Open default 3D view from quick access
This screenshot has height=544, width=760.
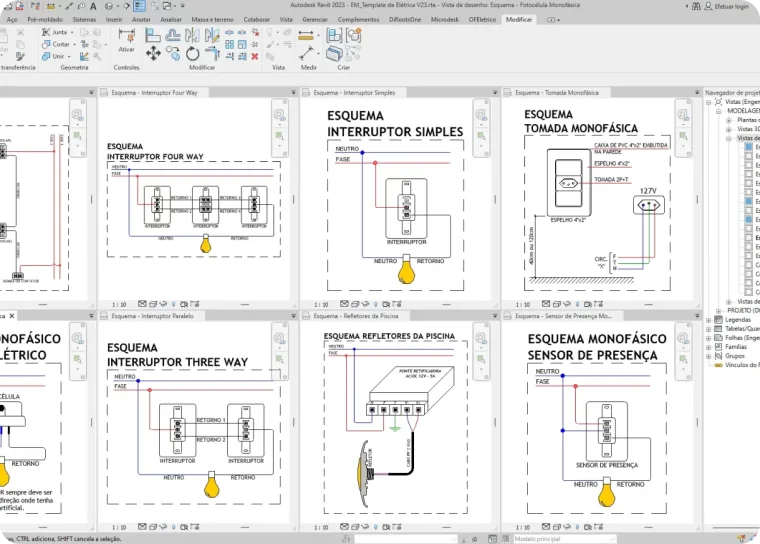click(109, 6)
